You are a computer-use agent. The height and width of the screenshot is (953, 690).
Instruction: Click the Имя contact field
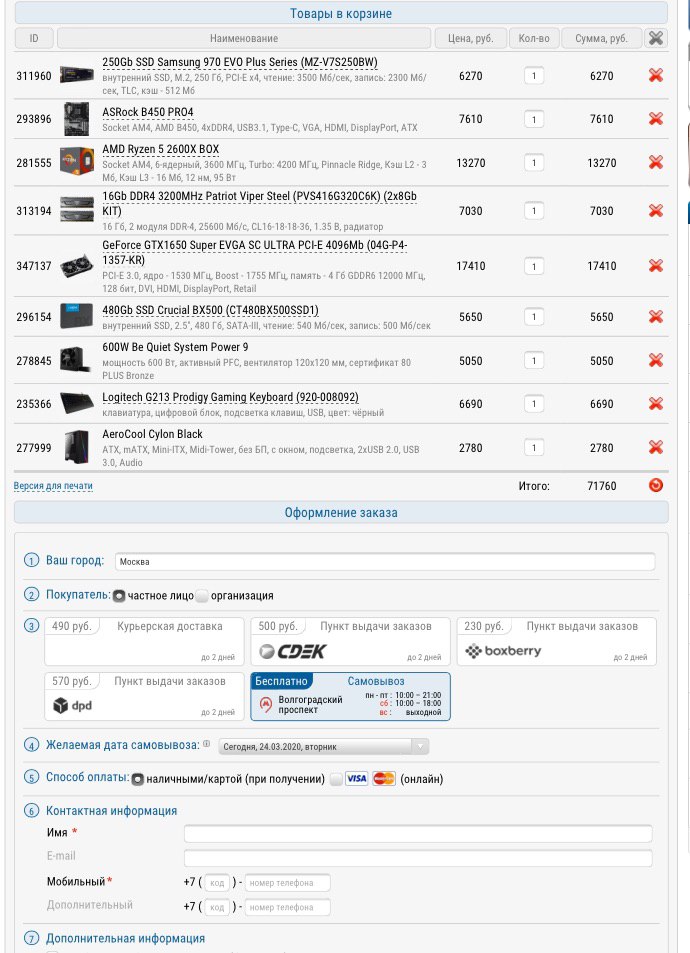pyautogui.click(x=418, y=833)
